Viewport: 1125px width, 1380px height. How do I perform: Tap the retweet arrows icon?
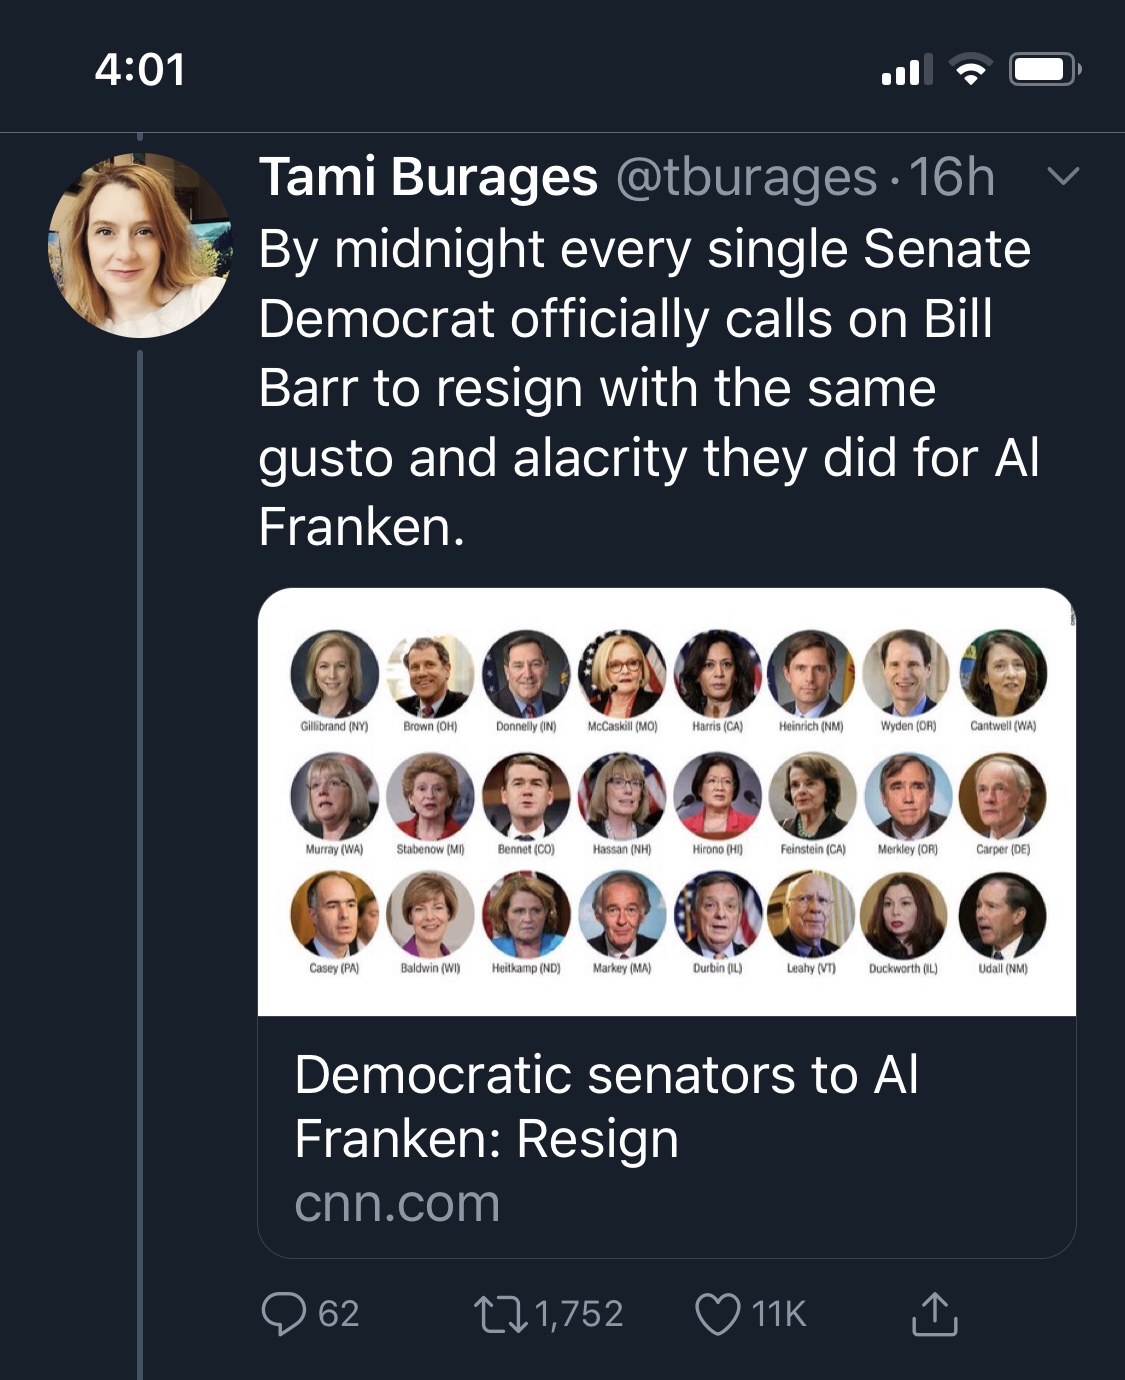point(500,1314)
